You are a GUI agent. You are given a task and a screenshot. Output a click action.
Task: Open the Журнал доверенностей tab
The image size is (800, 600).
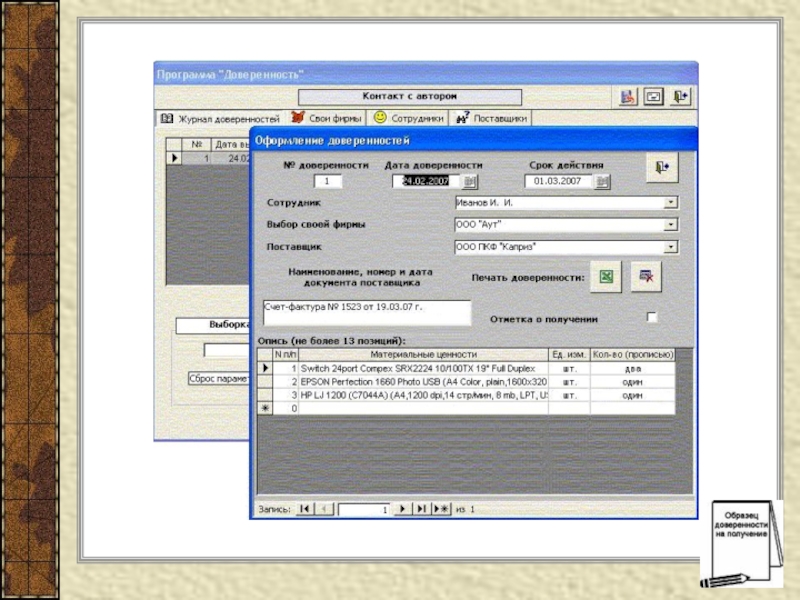coord(220,118)
